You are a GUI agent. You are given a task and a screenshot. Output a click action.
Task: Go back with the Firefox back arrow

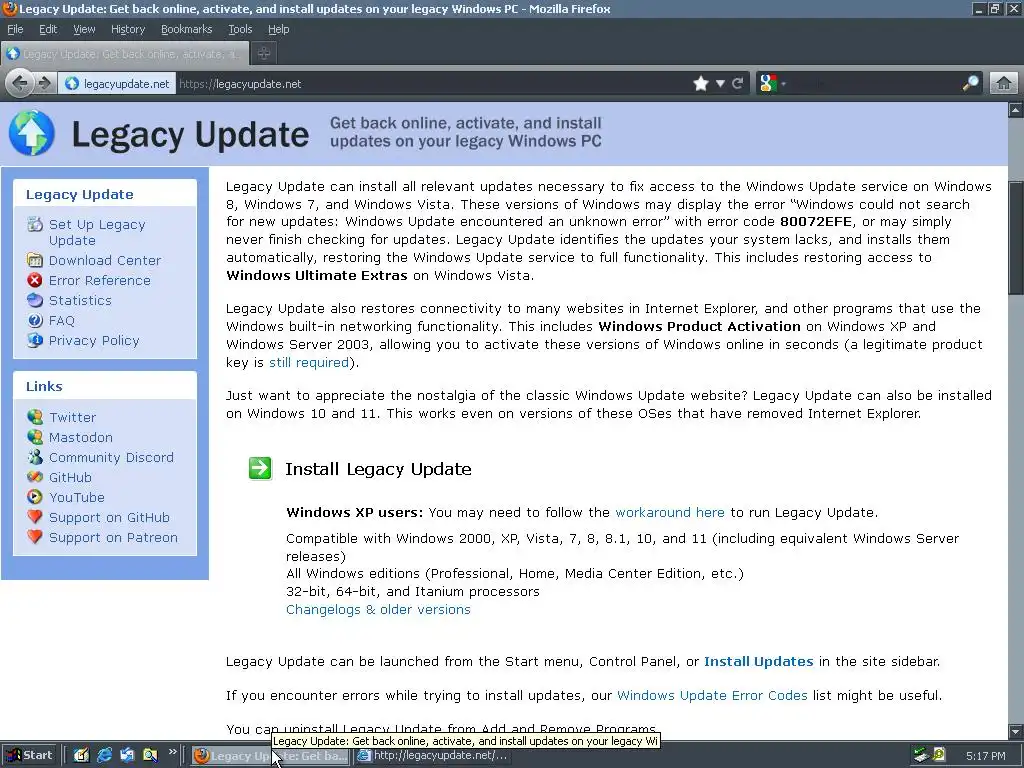(x=20, y=83)
